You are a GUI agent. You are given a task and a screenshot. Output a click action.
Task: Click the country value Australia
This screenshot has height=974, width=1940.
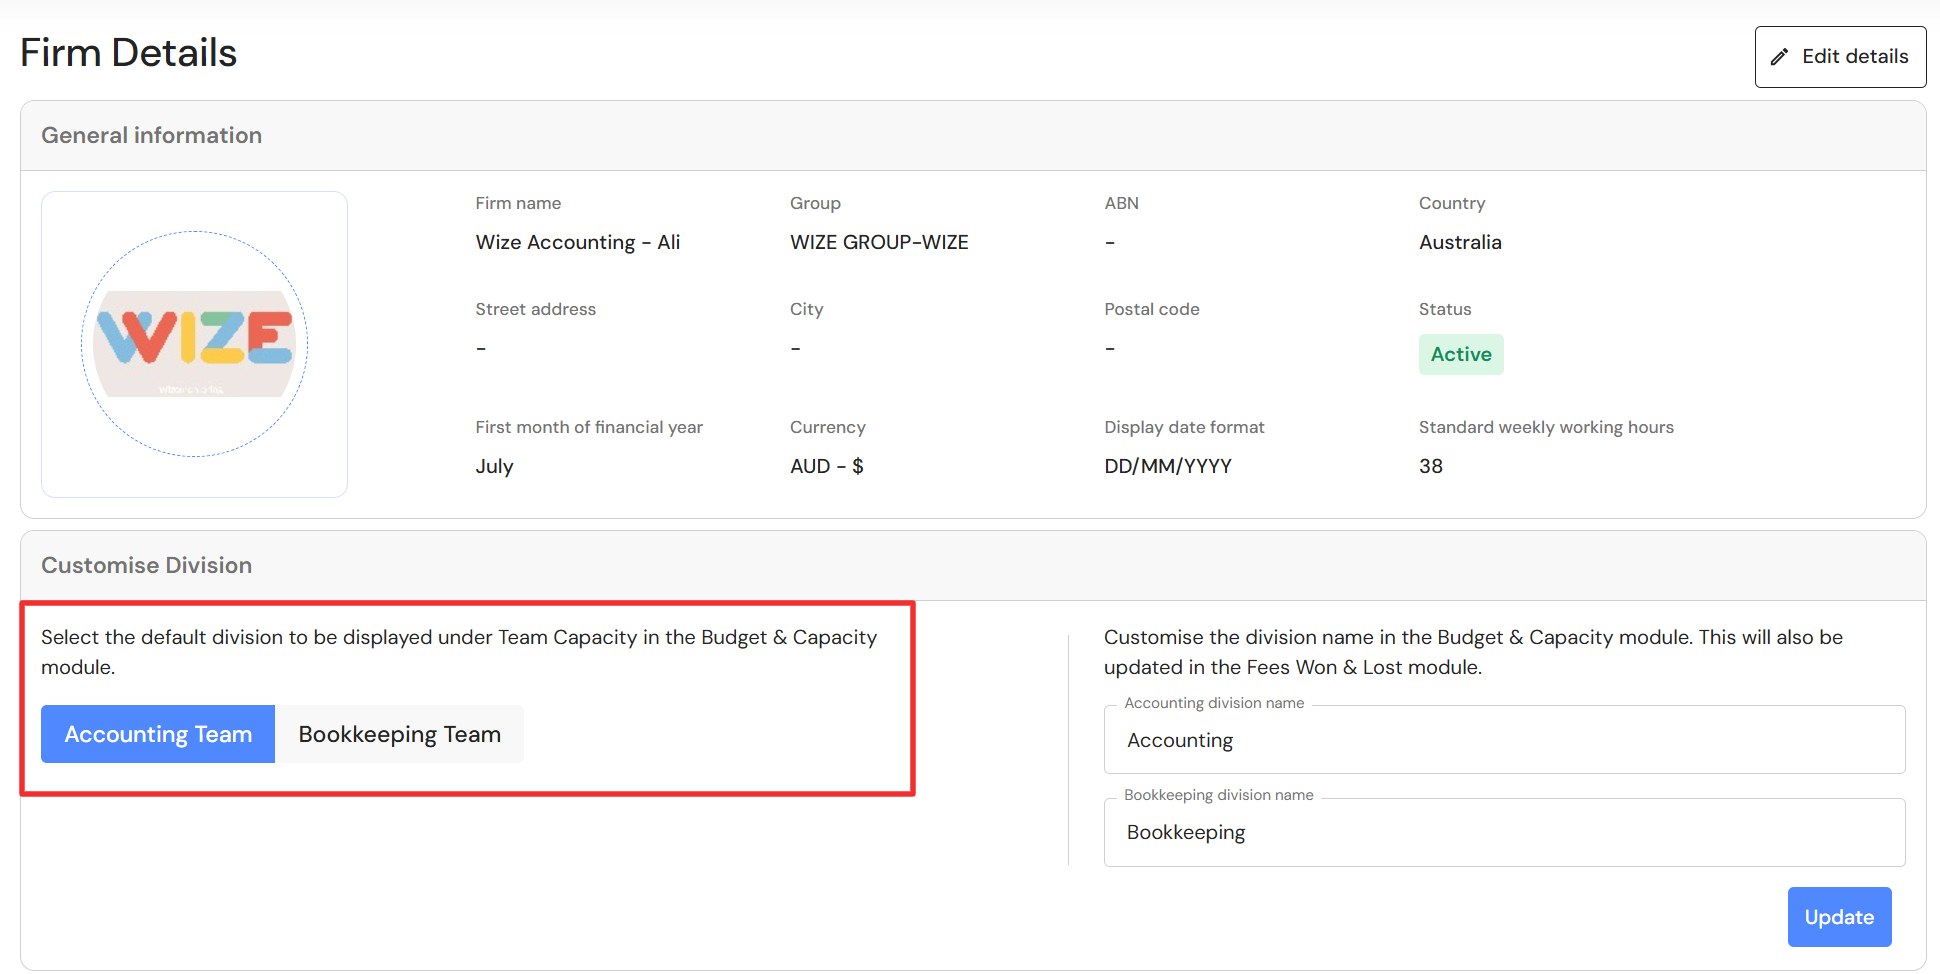(x=1460, y=242)
